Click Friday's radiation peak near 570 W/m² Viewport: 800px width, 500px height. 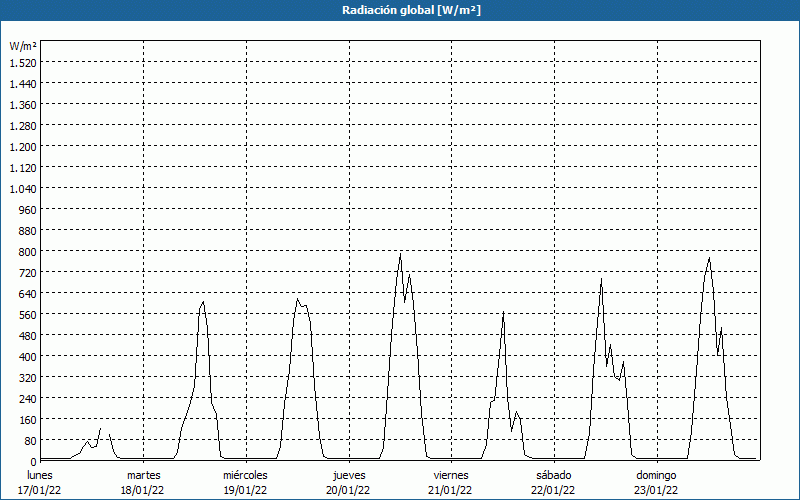(x=504, y=312)
